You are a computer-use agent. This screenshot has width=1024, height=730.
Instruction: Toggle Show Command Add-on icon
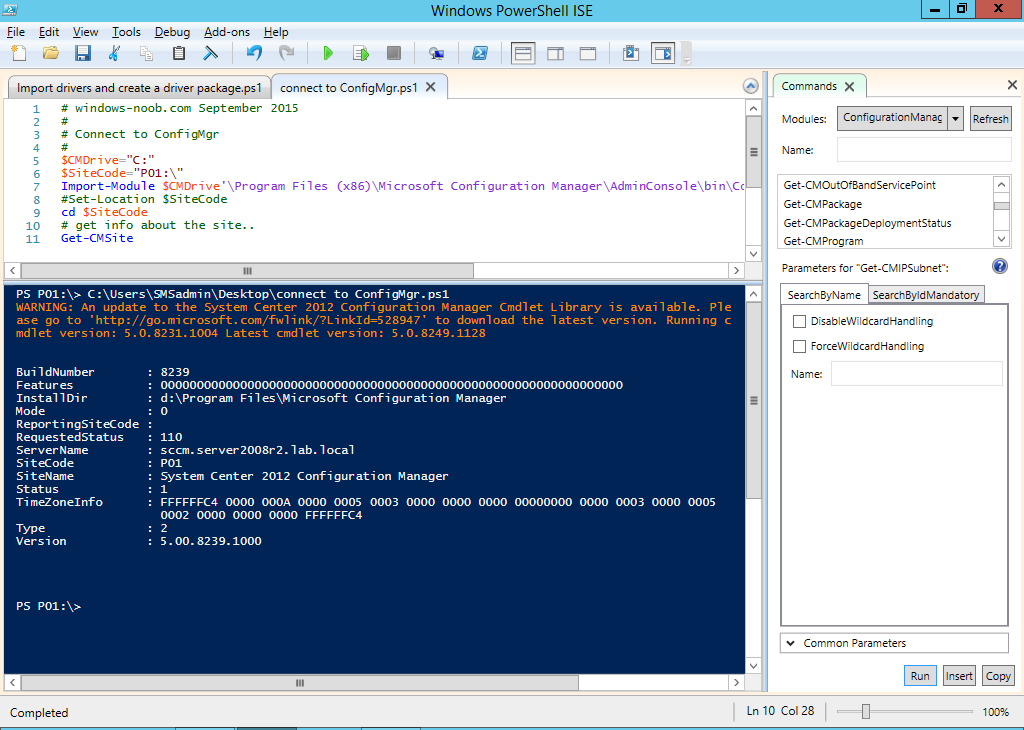(663, 54)
